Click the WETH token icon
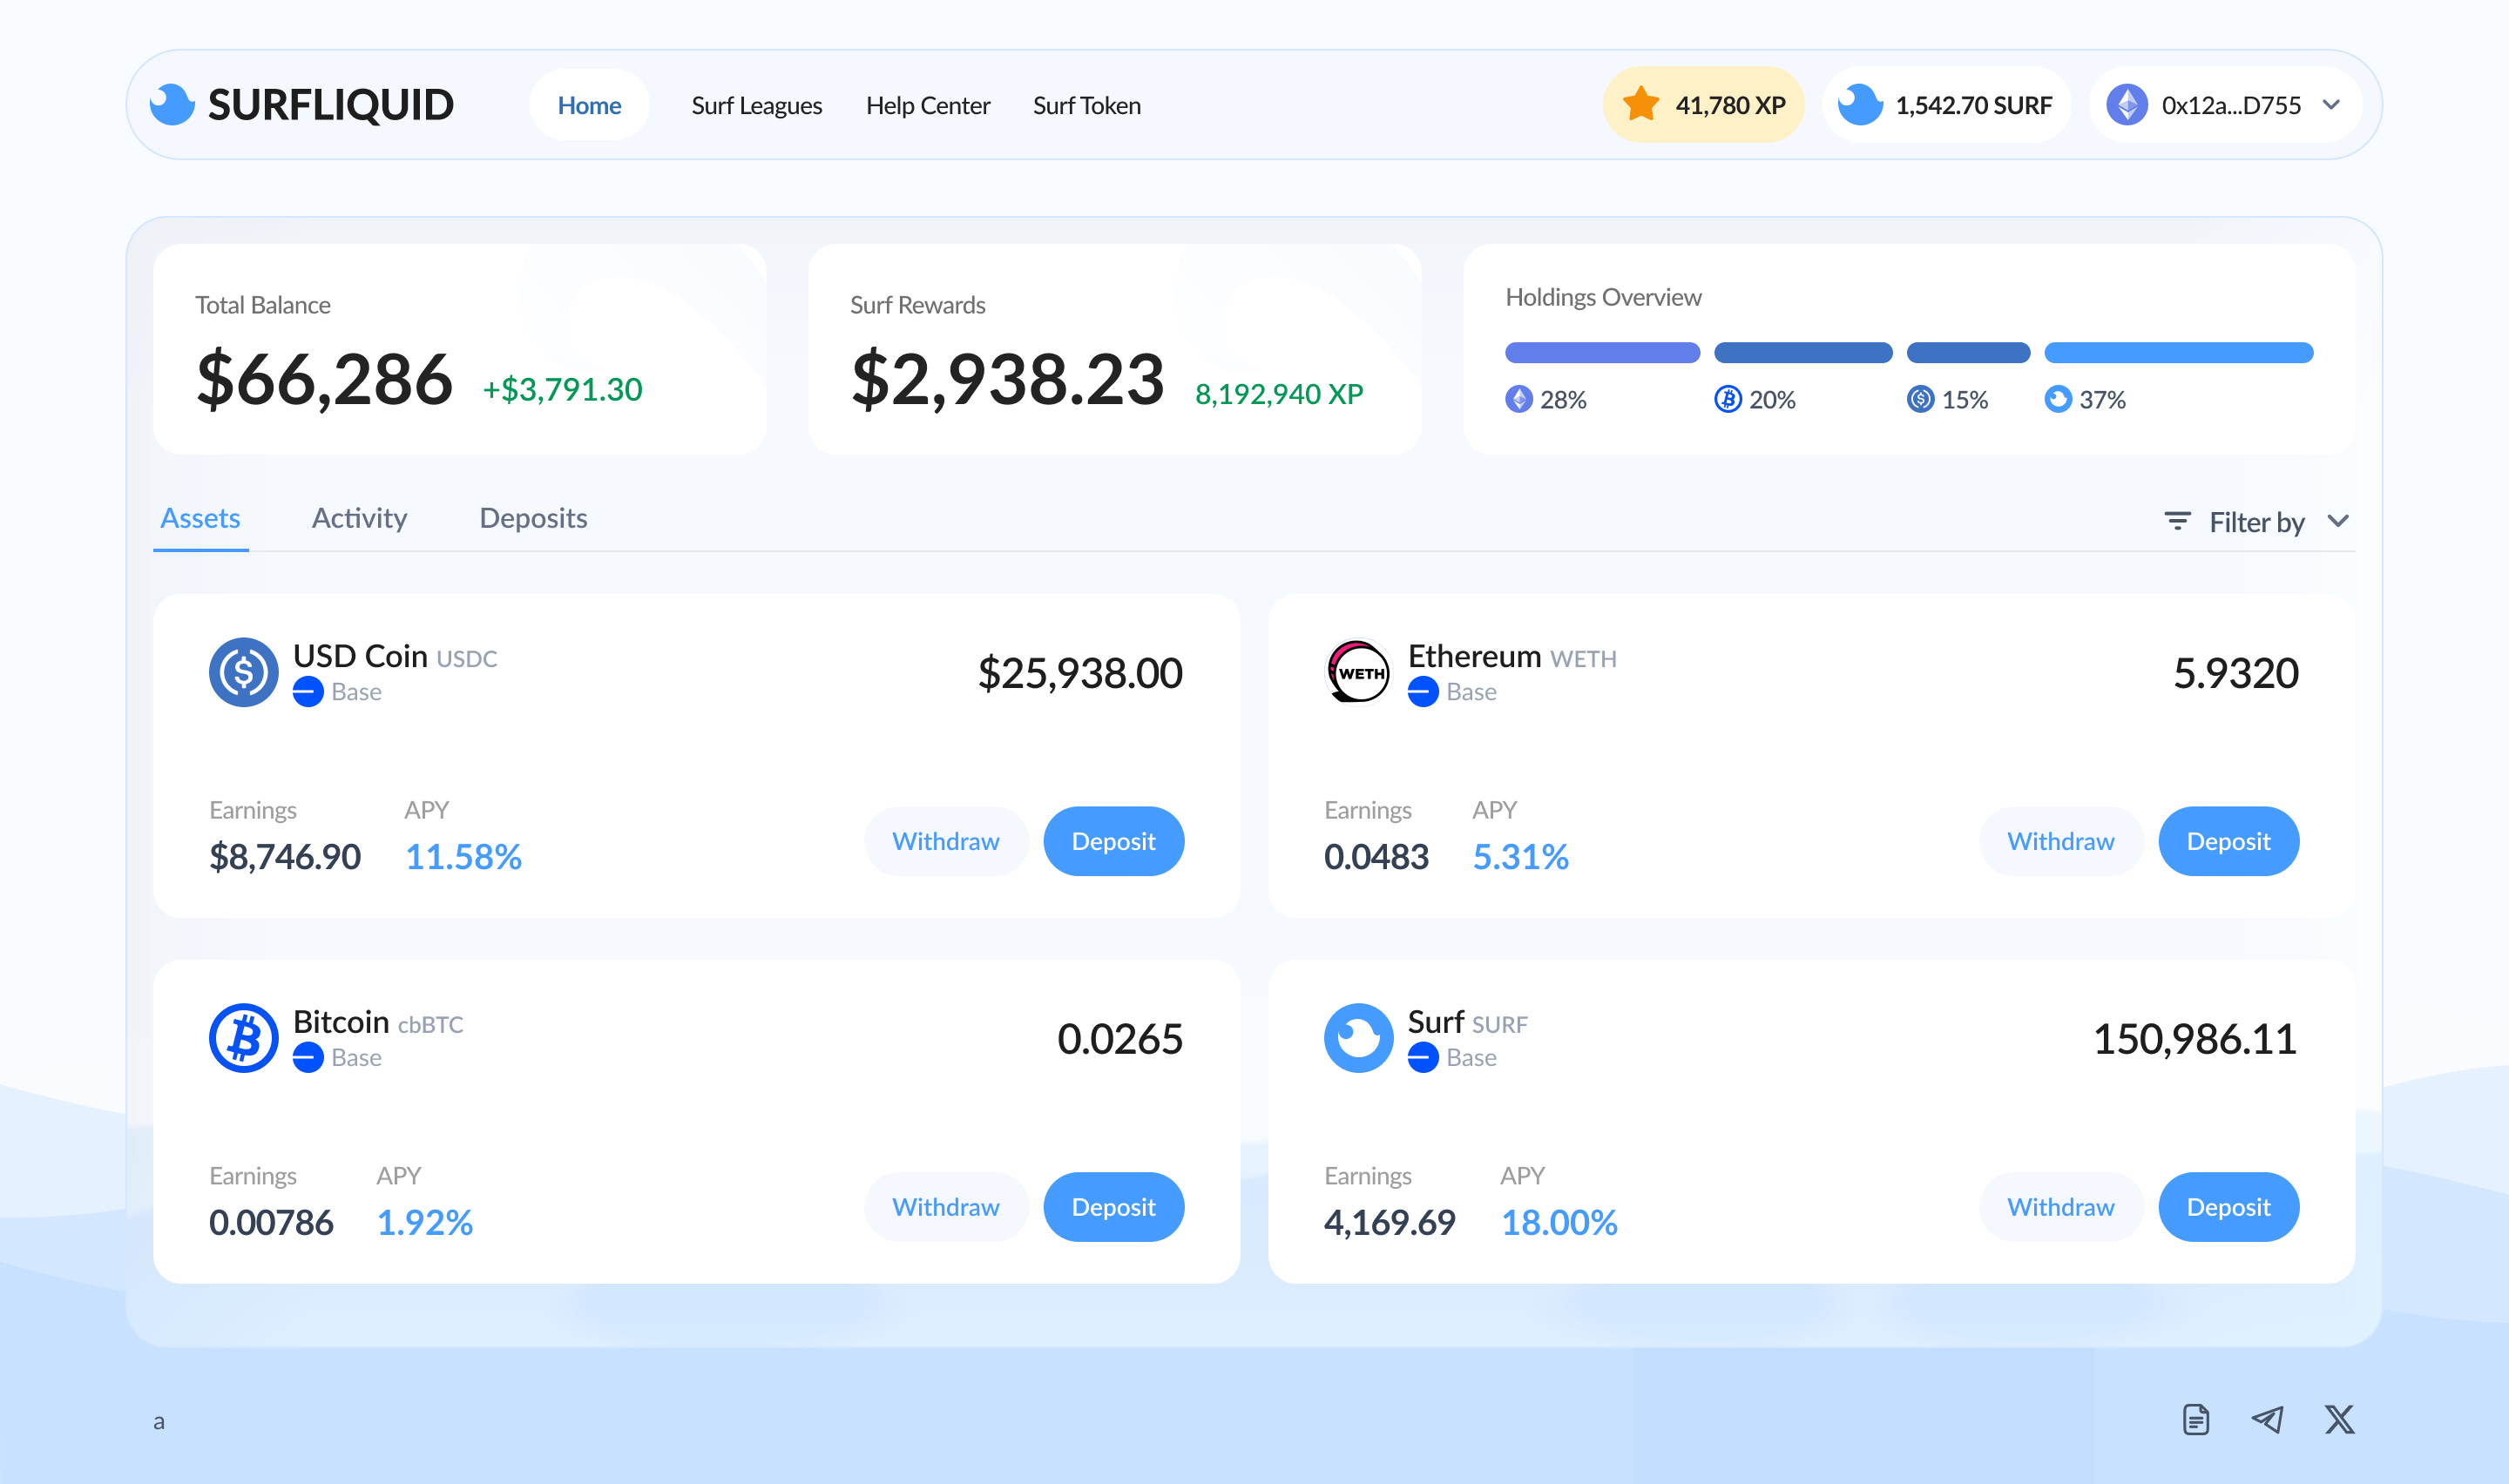This screenshot has width=2509, height=1484. click(x=1357, y=672)
